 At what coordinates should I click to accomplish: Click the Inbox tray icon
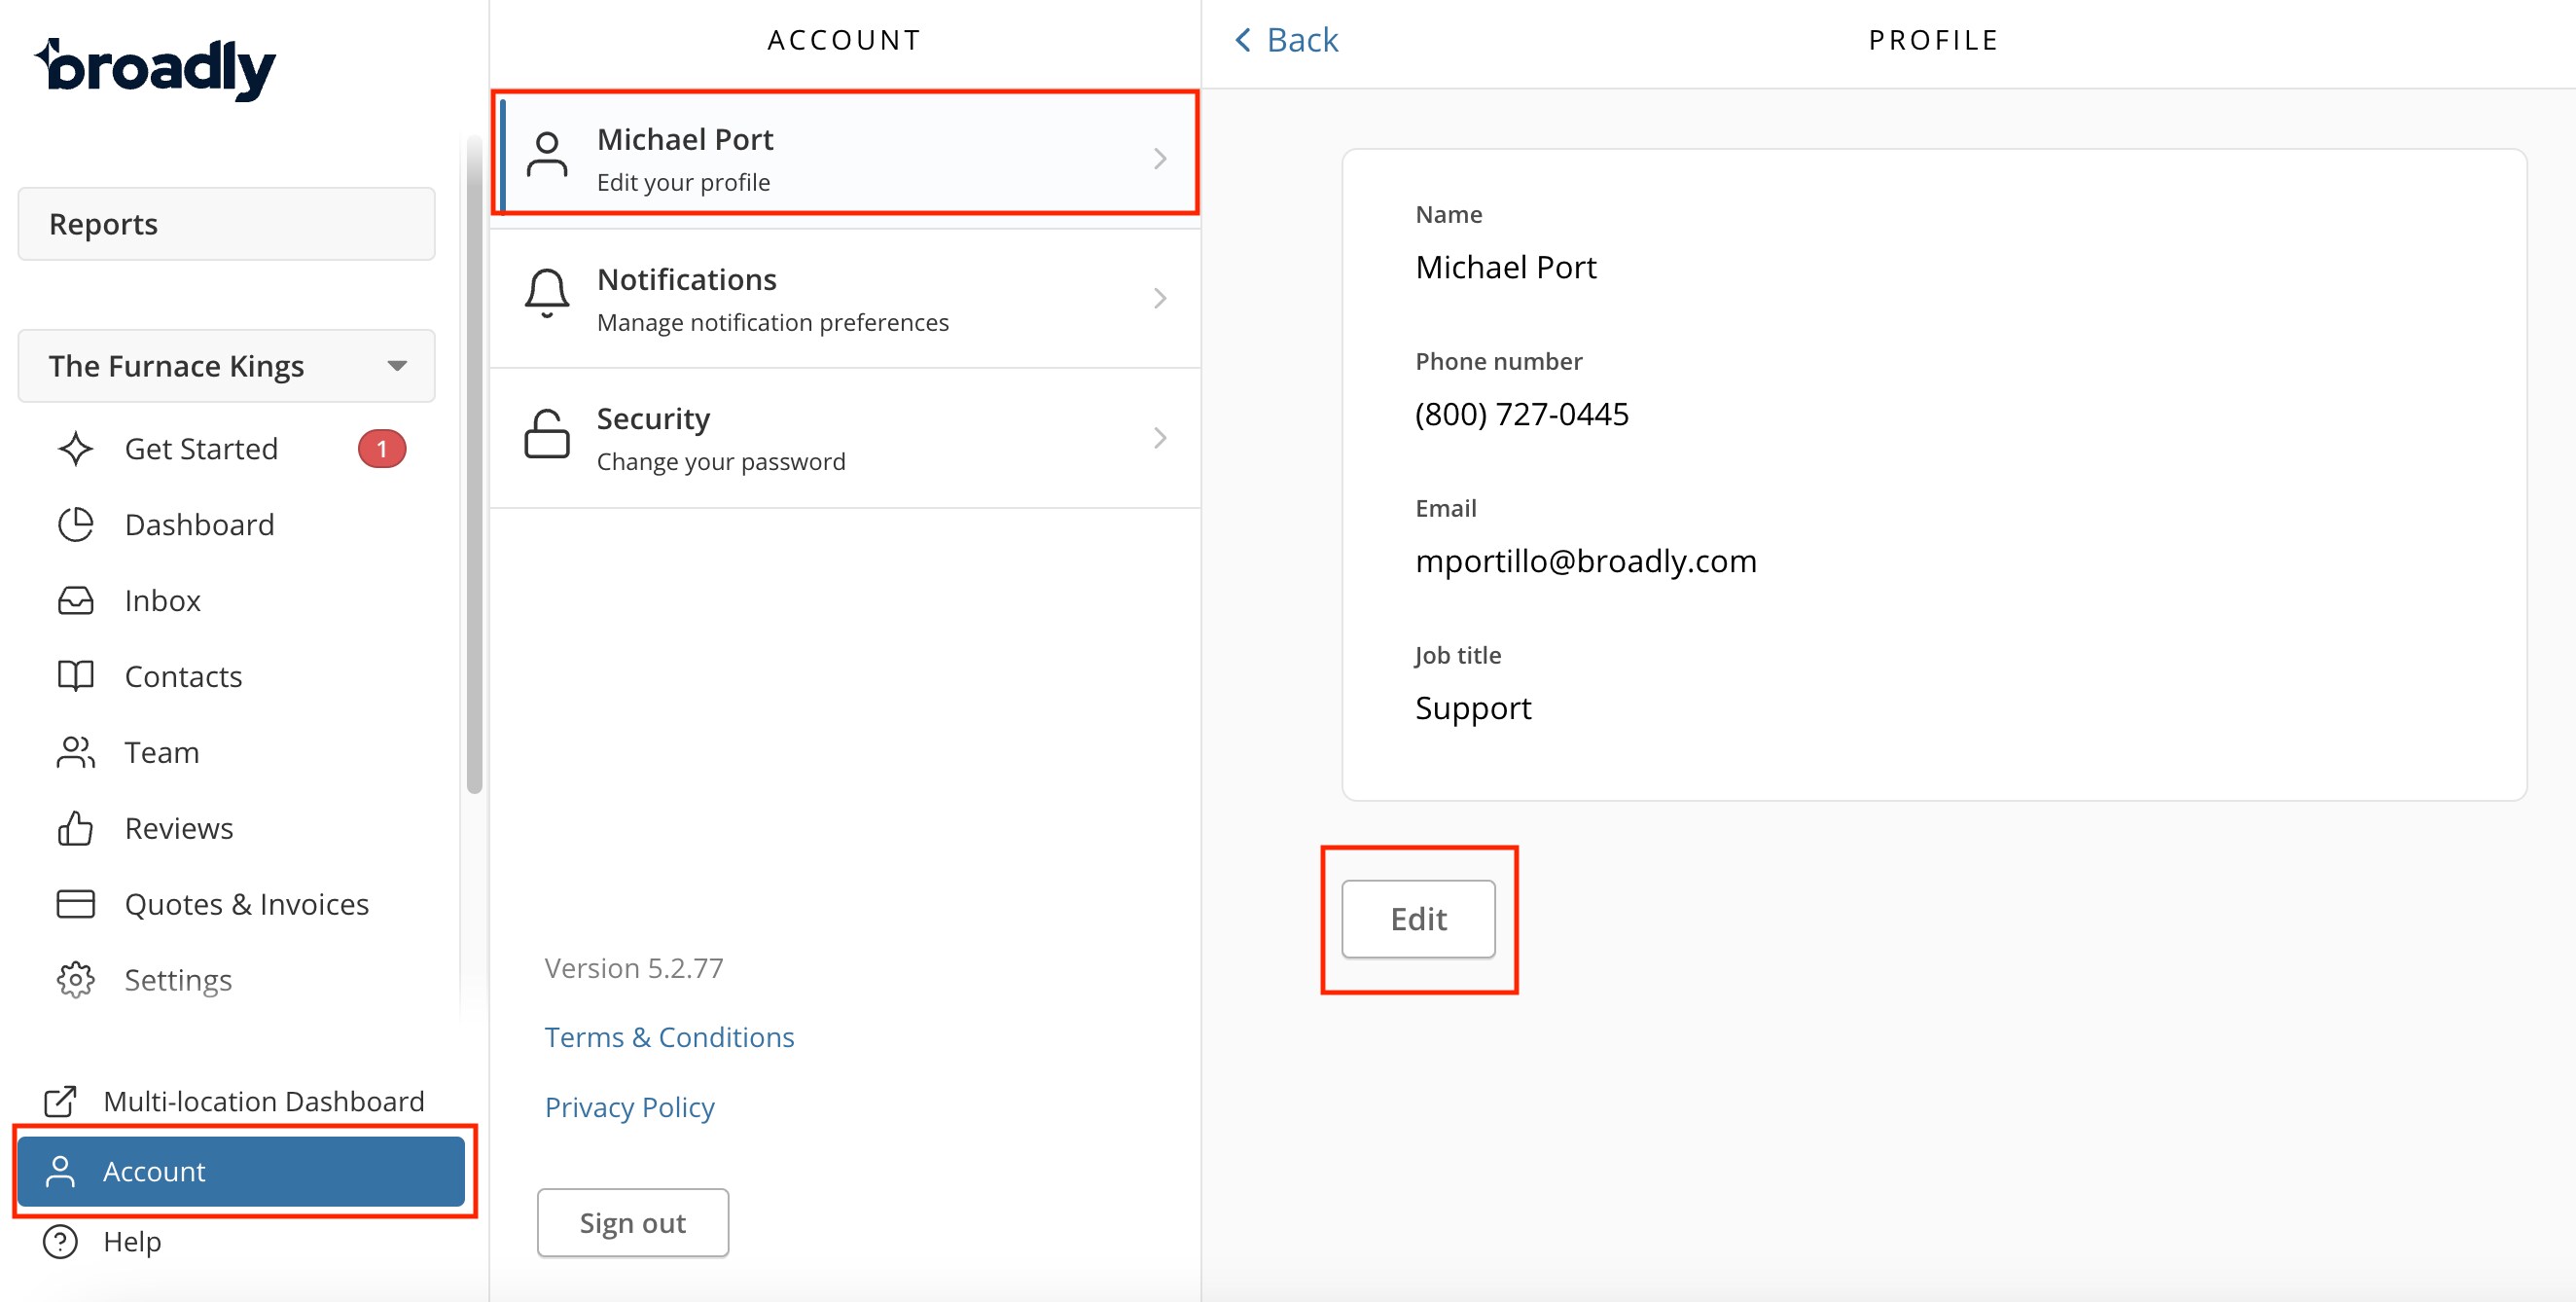[x=76, y=601]
